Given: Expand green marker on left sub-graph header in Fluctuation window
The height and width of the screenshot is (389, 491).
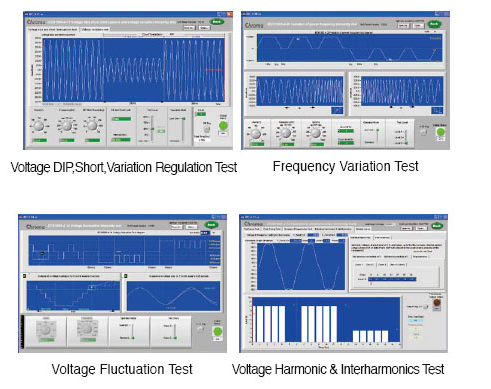Looking at the screenshot, I should pyautogui.click(x=24, y=276).
